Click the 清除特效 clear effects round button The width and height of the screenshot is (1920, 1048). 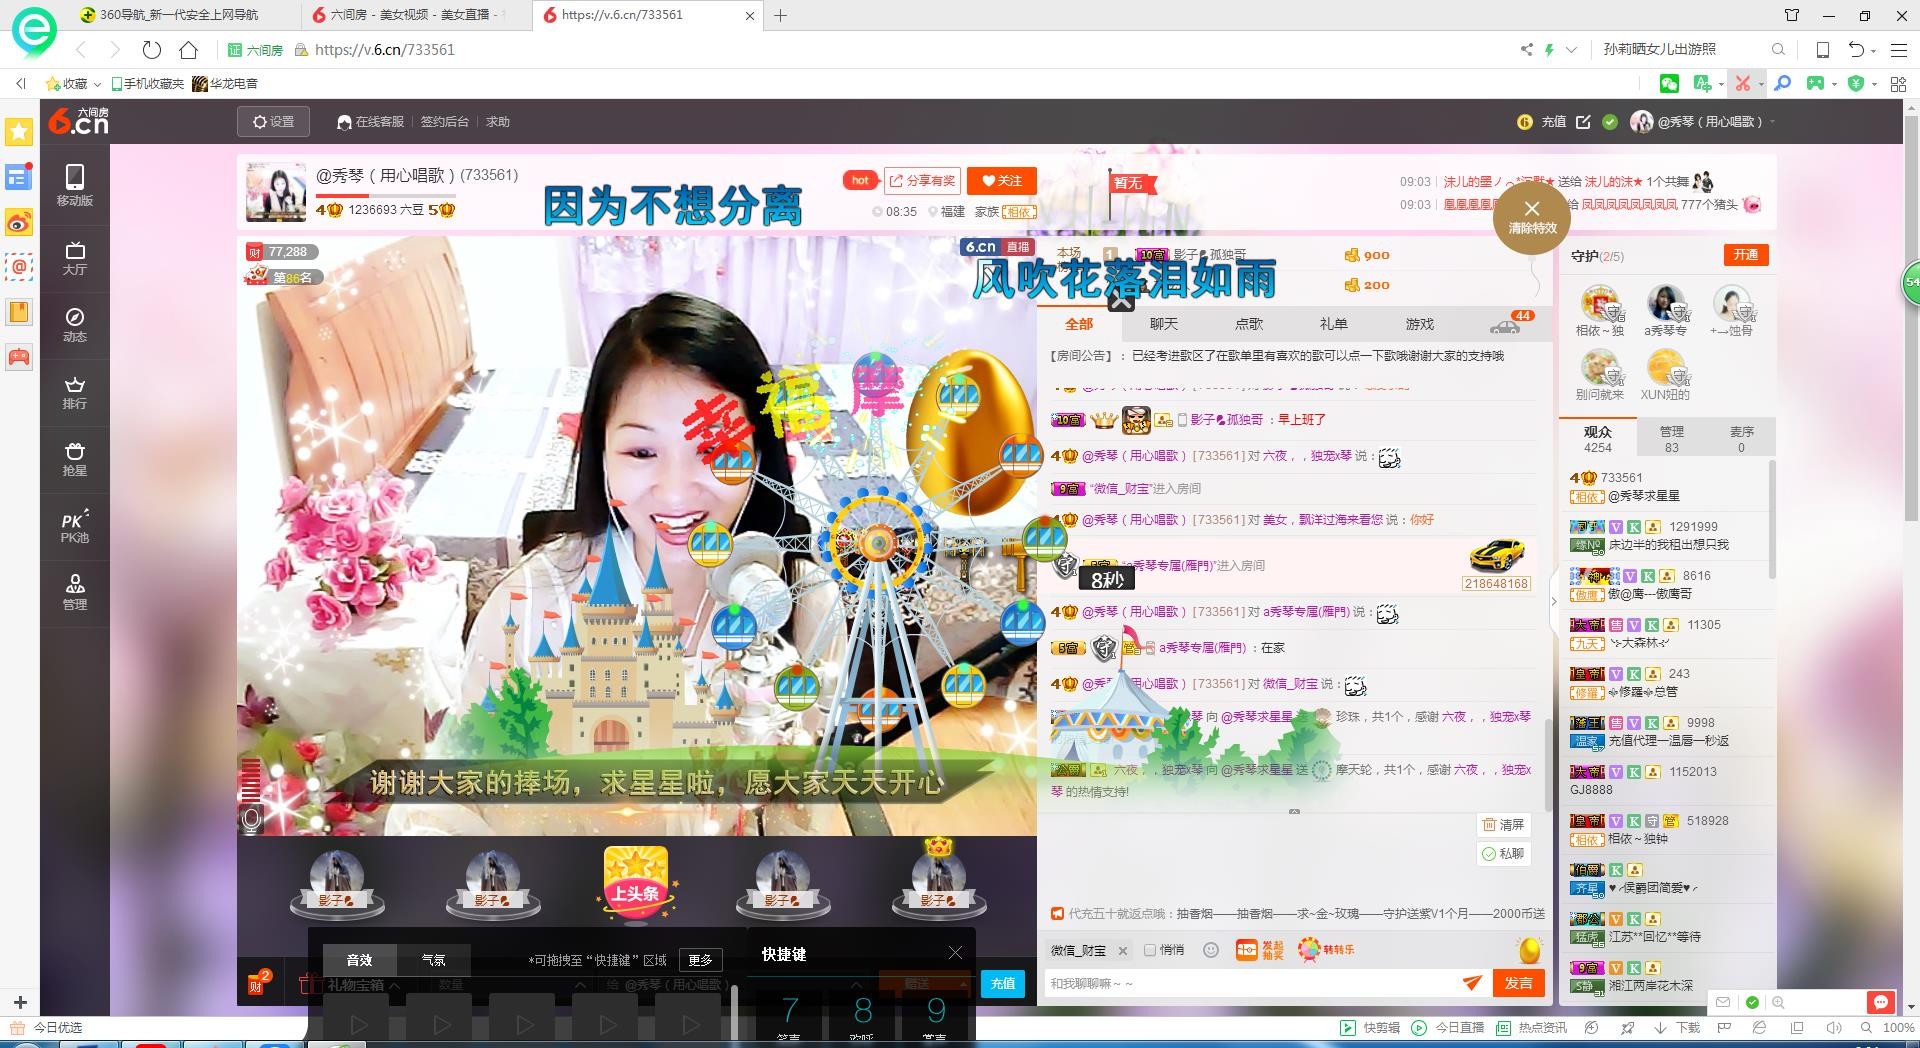[1532, 216]
